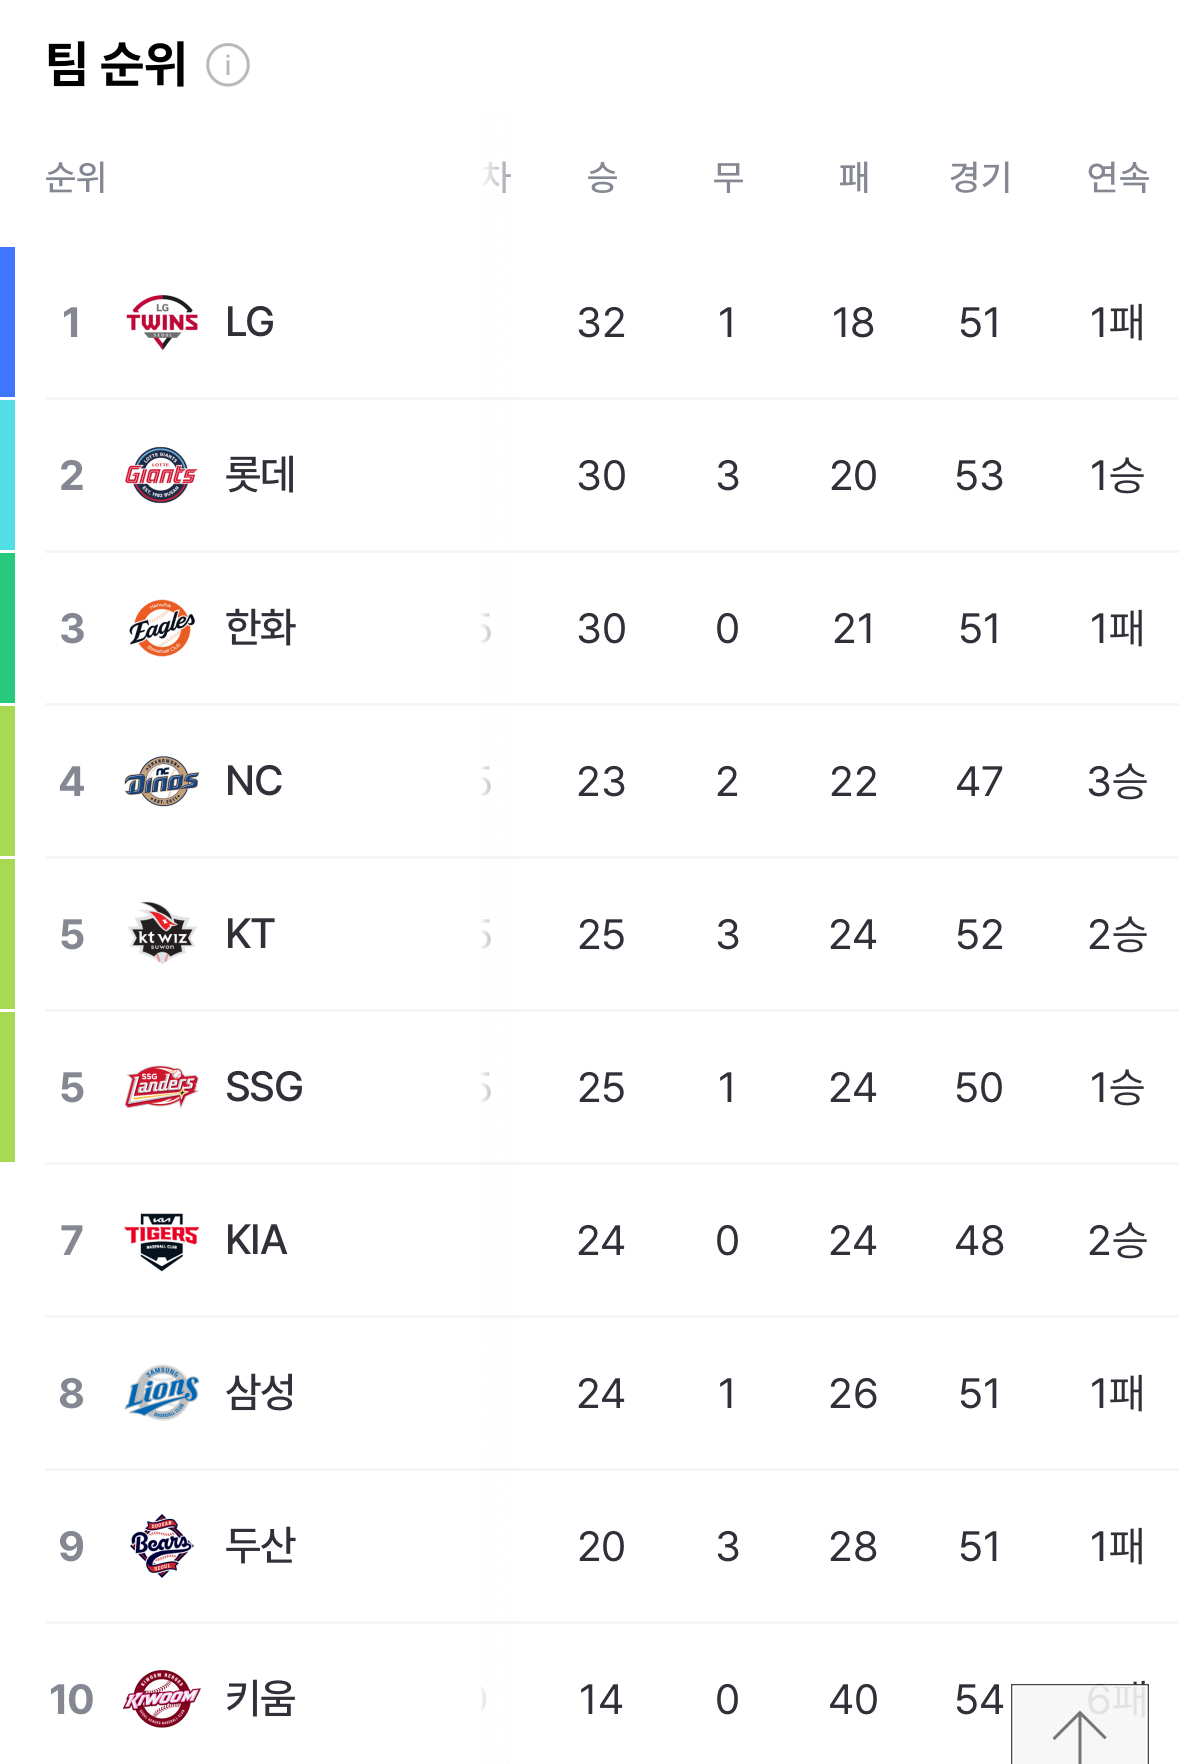Image resolution: width=1179 pixels, height=1764 pixels.
Task: Open the LG Twins team logo
Action: [x=162, y=322]
